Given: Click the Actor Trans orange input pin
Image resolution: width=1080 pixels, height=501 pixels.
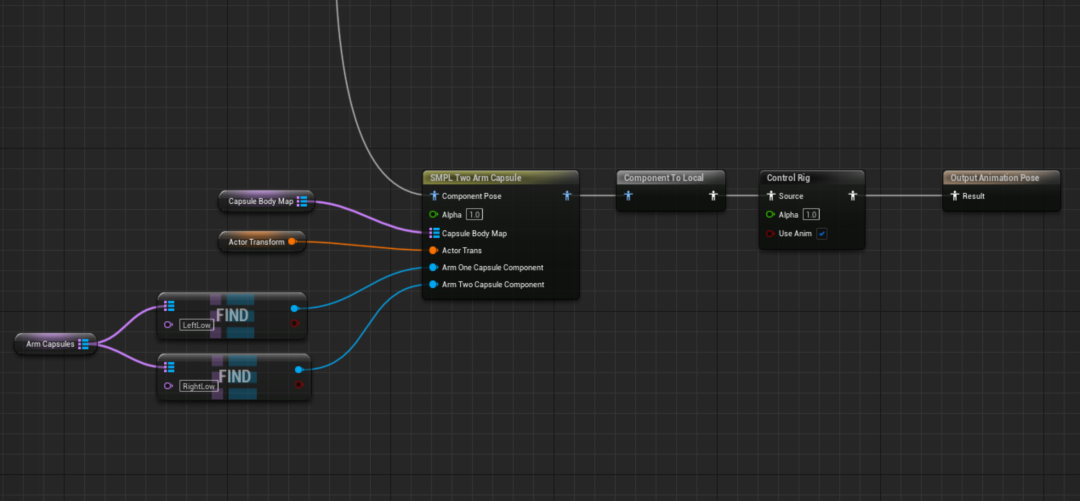Looking at the screenshot, I should [x=433, y=250].
